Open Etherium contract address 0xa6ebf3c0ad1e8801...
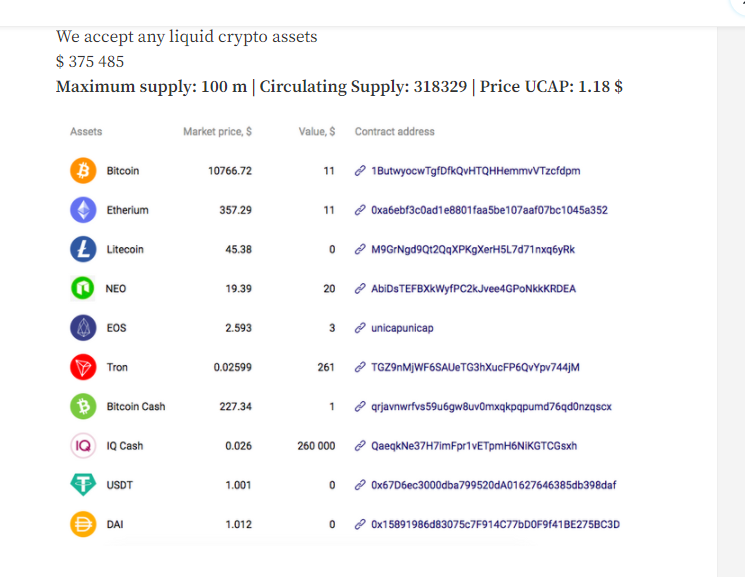Screen dimensions: 745x577 click(489, 210)
